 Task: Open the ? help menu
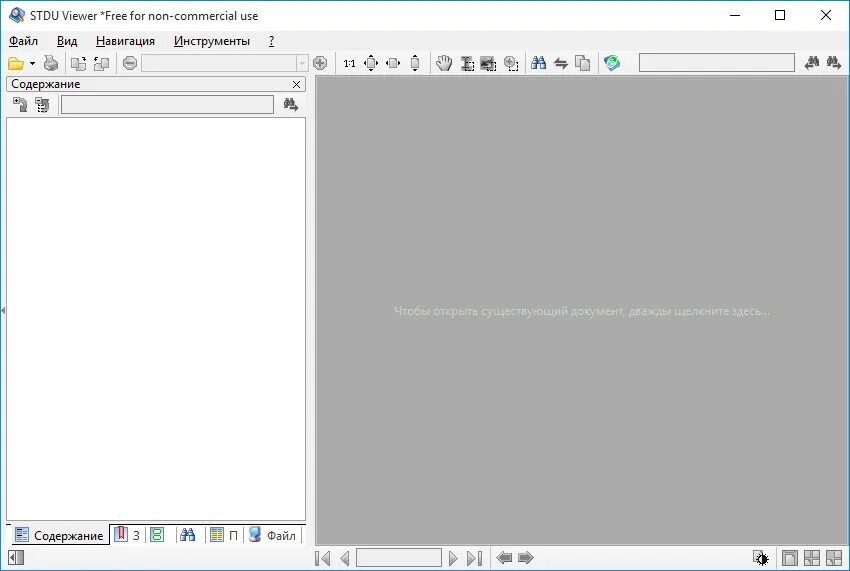click(x=272, y=41)
